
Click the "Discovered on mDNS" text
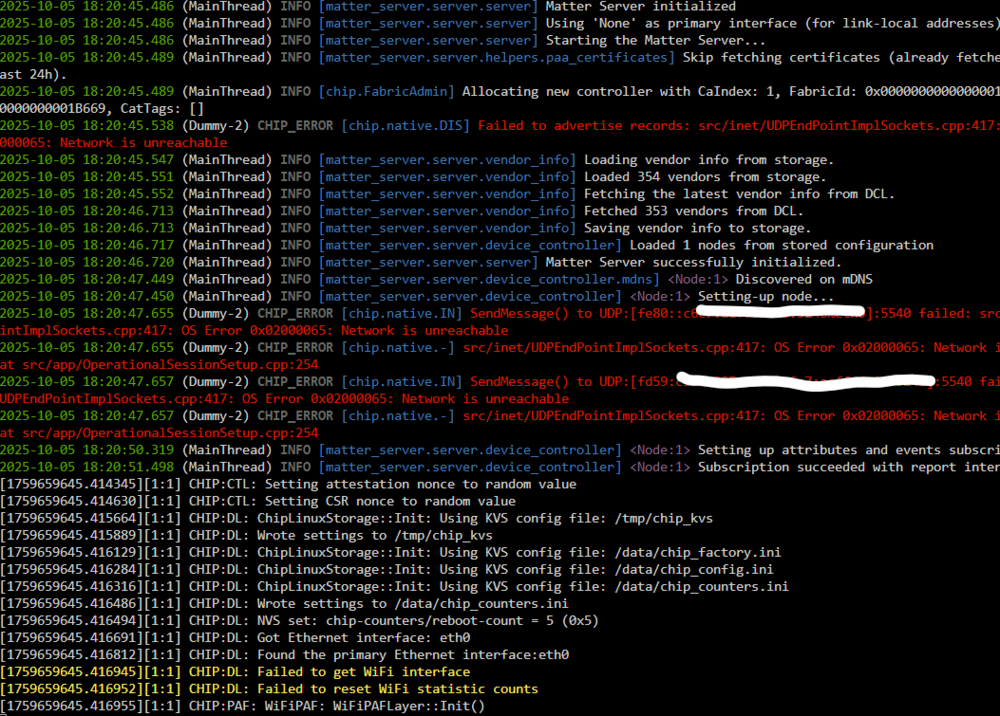pyautogui.click(x=804, y=279)
